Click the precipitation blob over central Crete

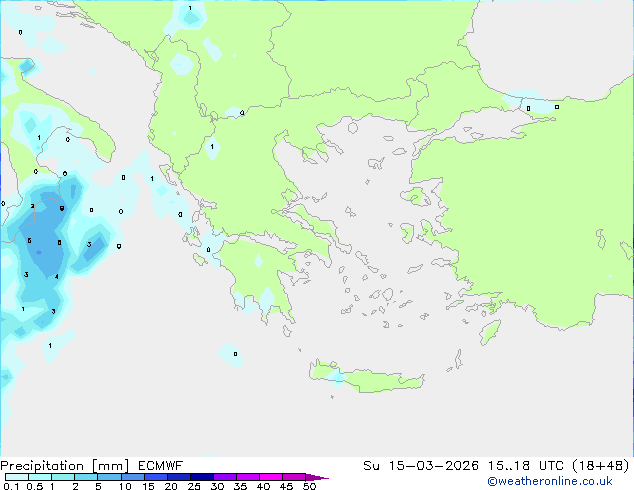(x=336, y=377)
